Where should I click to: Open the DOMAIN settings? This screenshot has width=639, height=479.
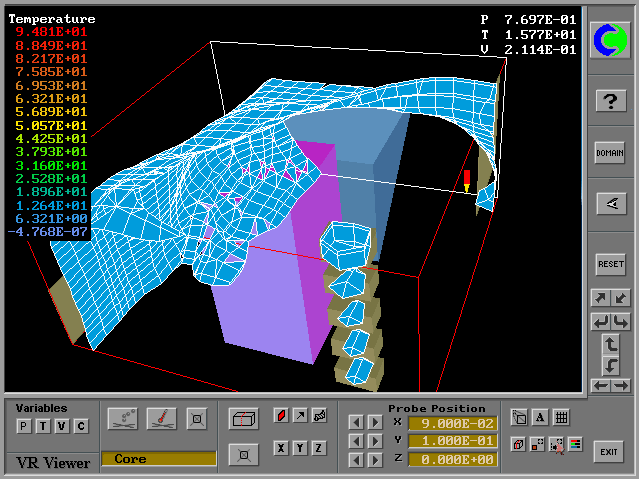click(610, 152)
